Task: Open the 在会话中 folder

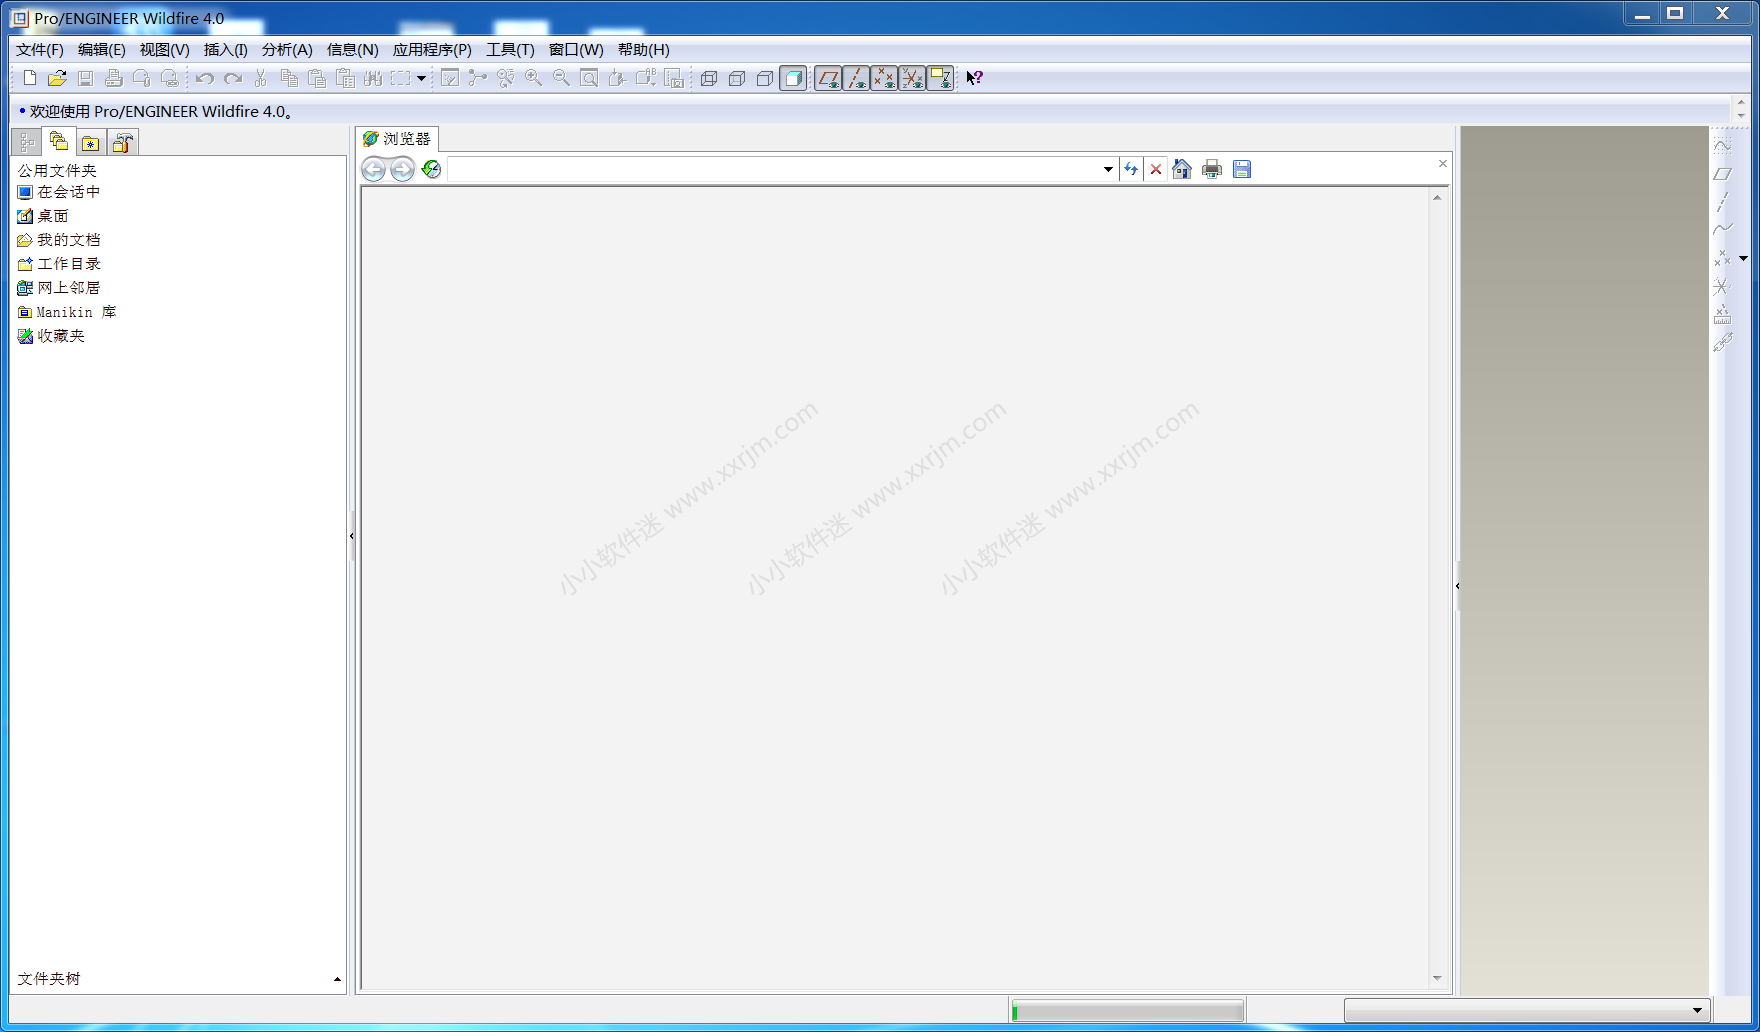Action: pos(59,192)
